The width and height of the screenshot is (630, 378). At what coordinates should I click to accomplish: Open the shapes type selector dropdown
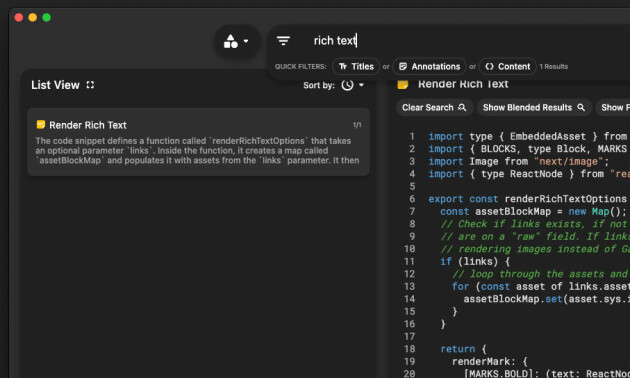(236, 41)
